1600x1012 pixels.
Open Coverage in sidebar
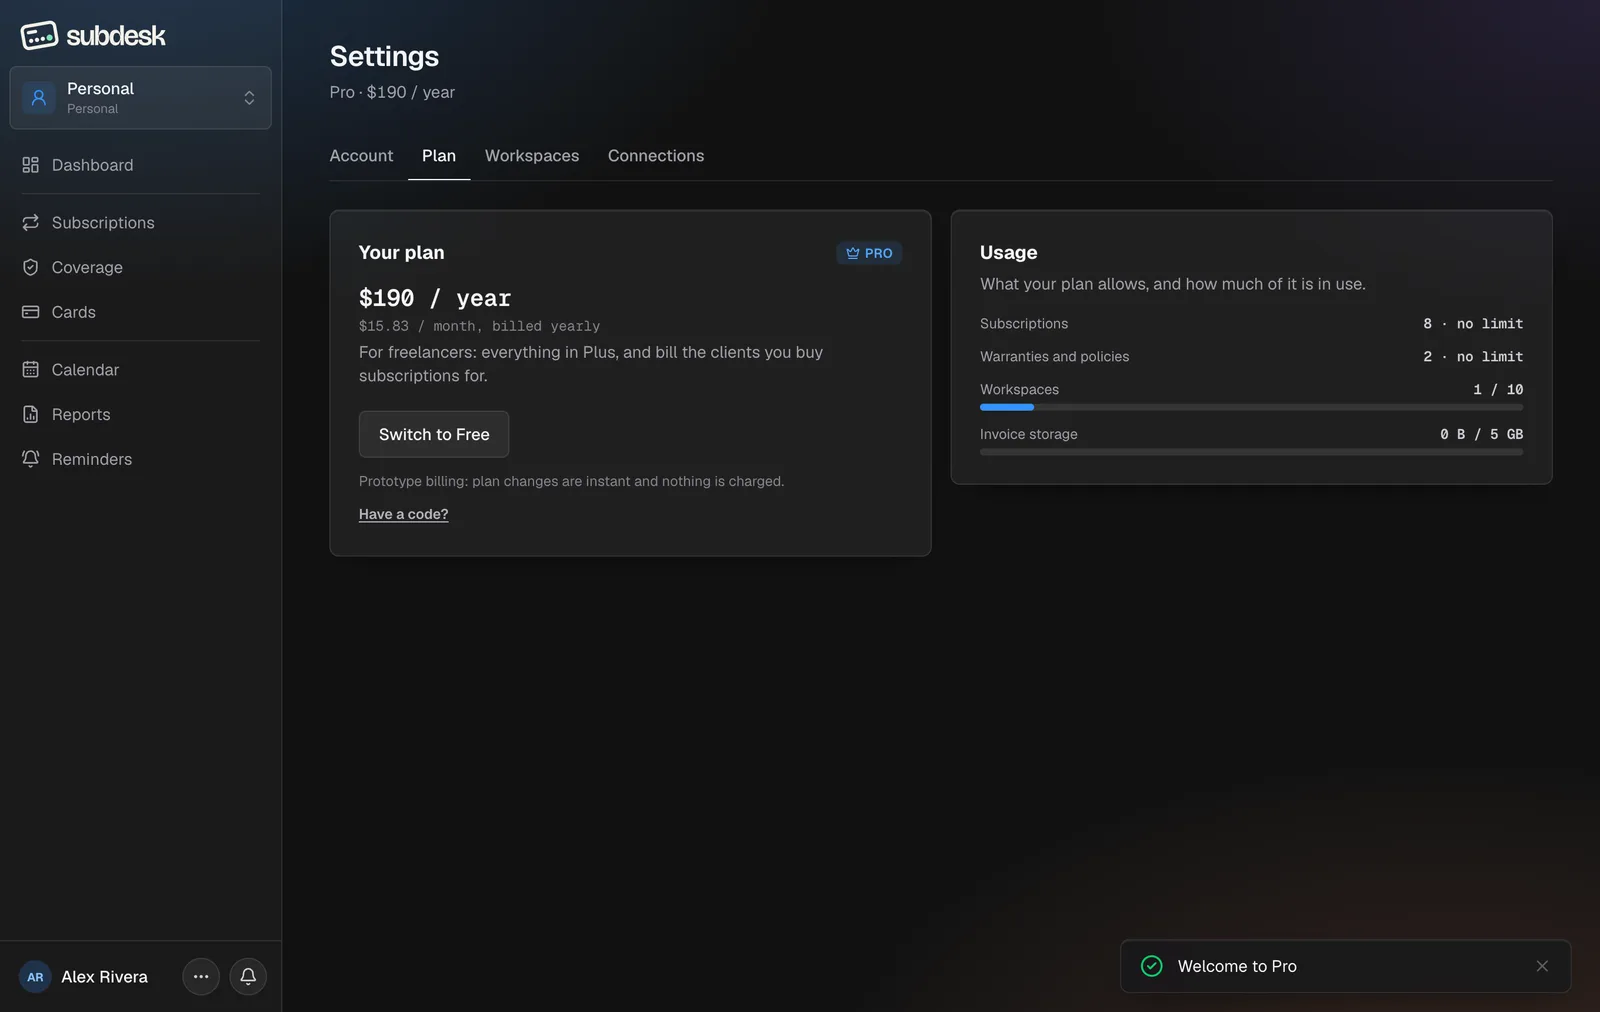tap(140, 267)
